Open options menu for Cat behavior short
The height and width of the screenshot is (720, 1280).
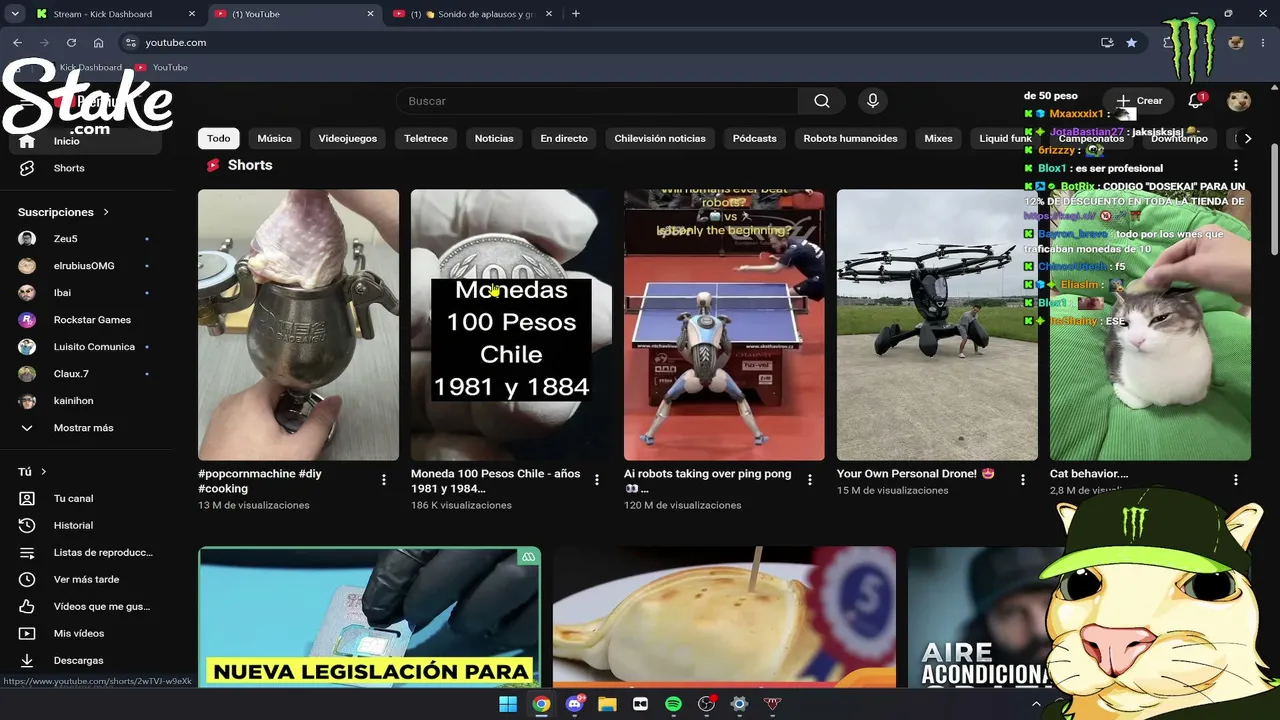[1236, 480]
